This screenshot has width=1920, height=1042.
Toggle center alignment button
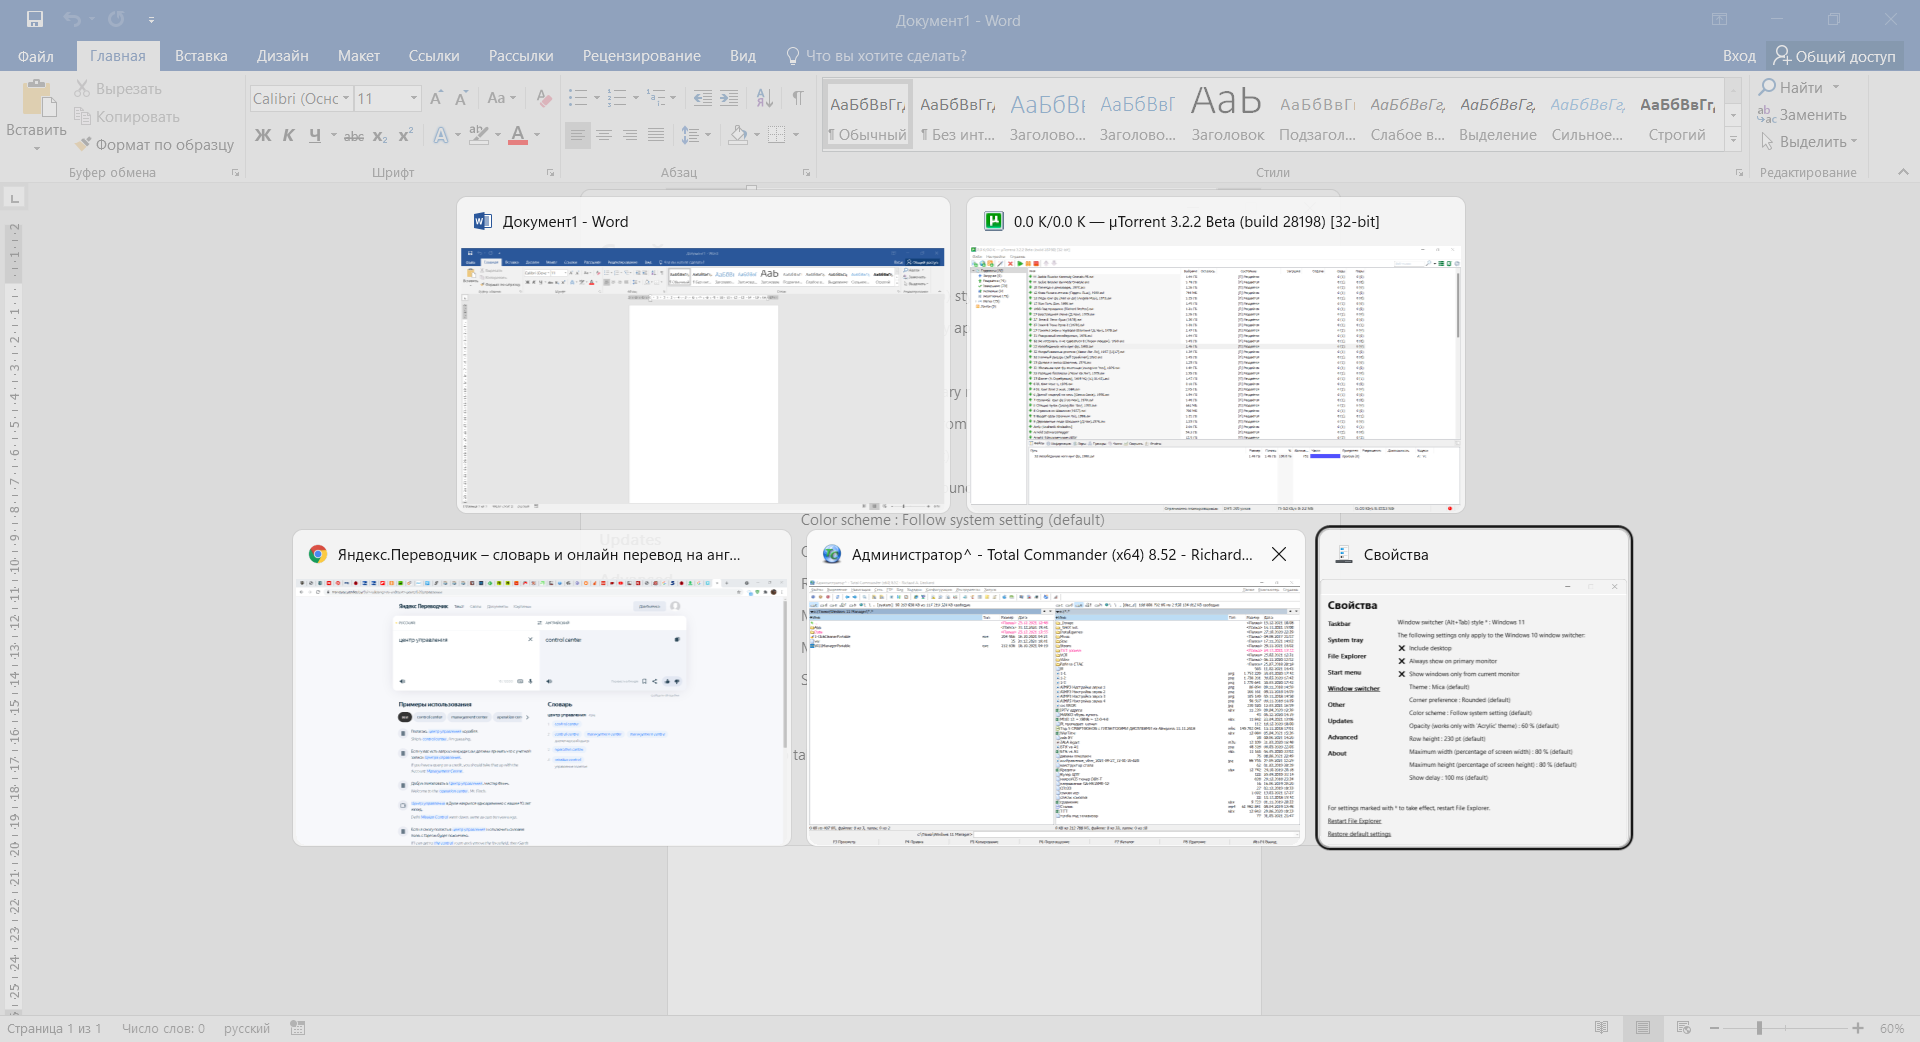click(x=604, y=135)
